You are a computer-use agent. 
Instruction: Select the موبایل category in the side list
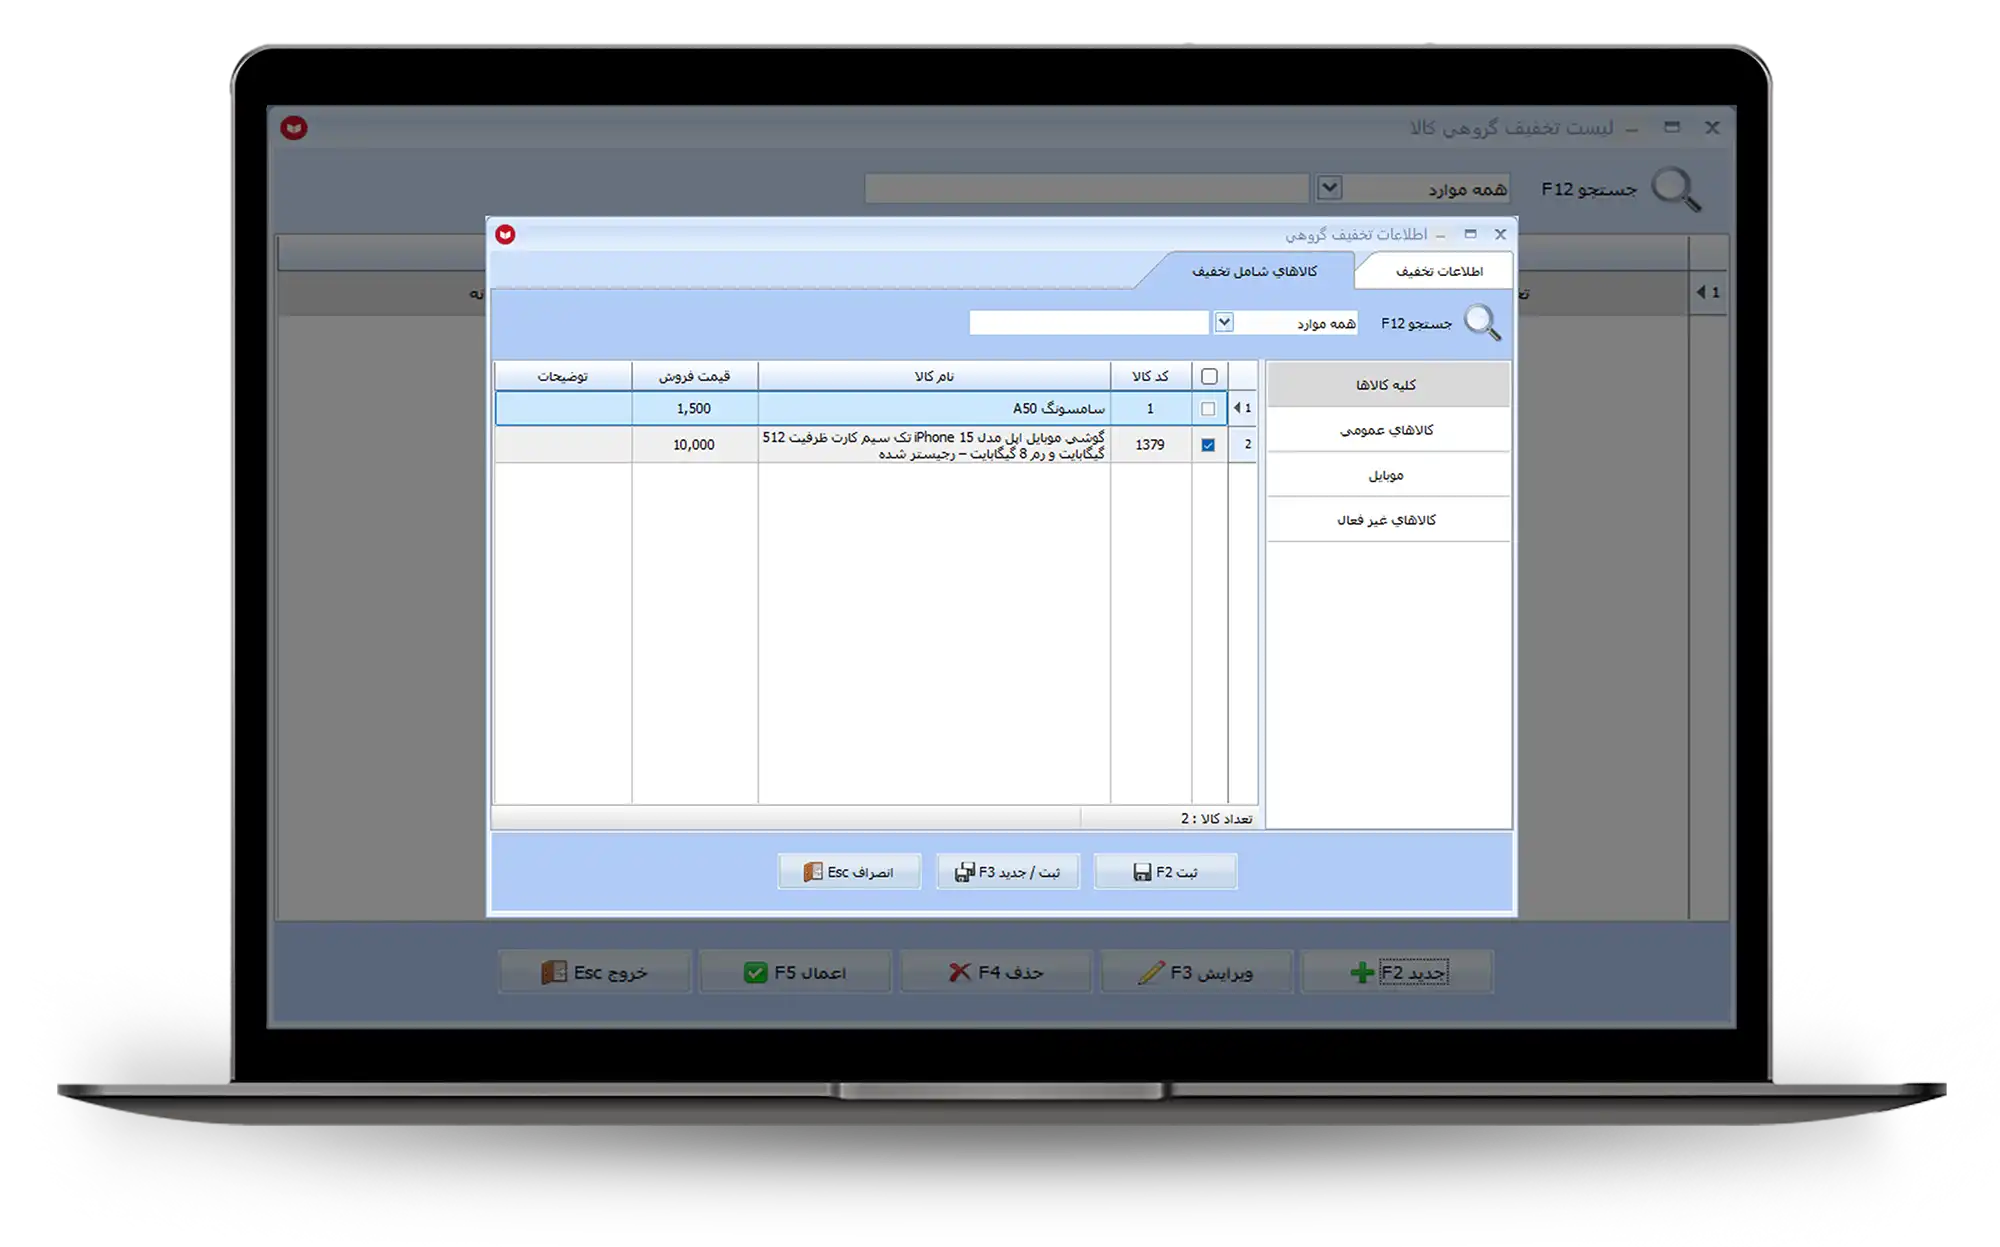point(1386,475)
